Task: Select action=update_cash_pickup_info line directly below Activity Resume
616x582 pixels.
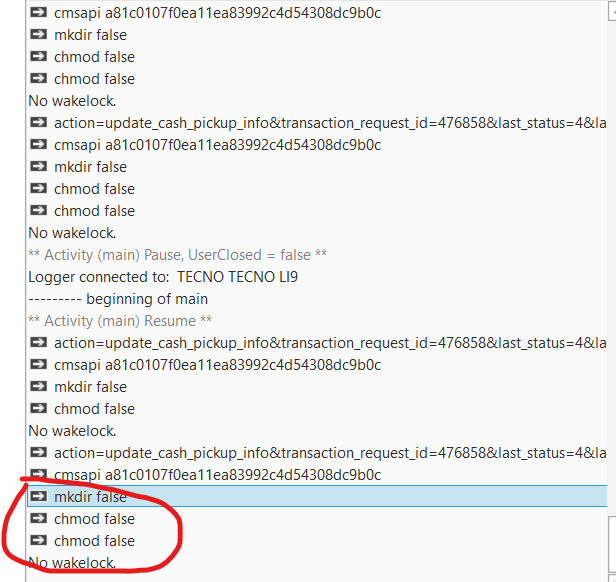Action: click(x=317, y=343)
